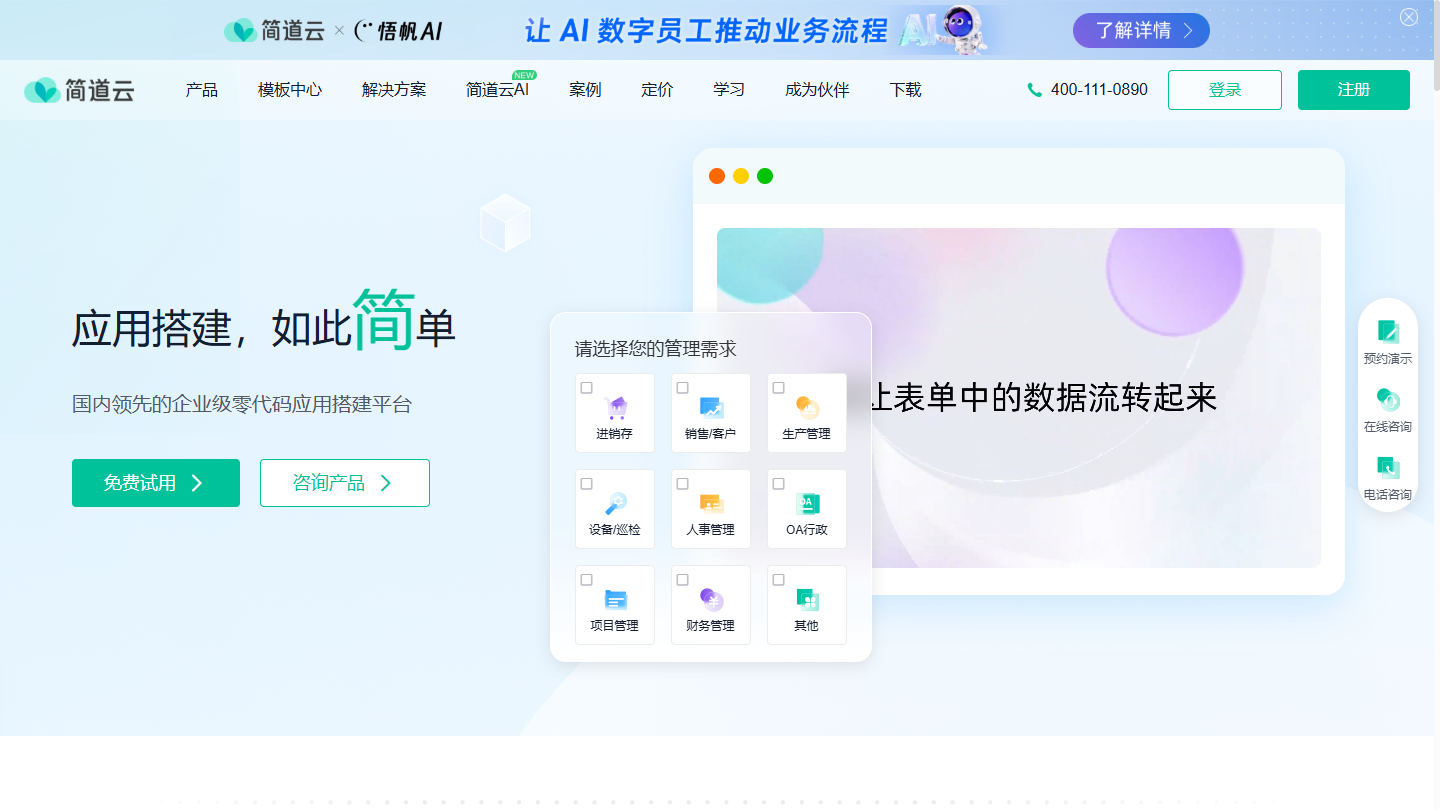Open the 学习 menu
The height and width of the screenshot is (810, 1440).
(729, 90)
